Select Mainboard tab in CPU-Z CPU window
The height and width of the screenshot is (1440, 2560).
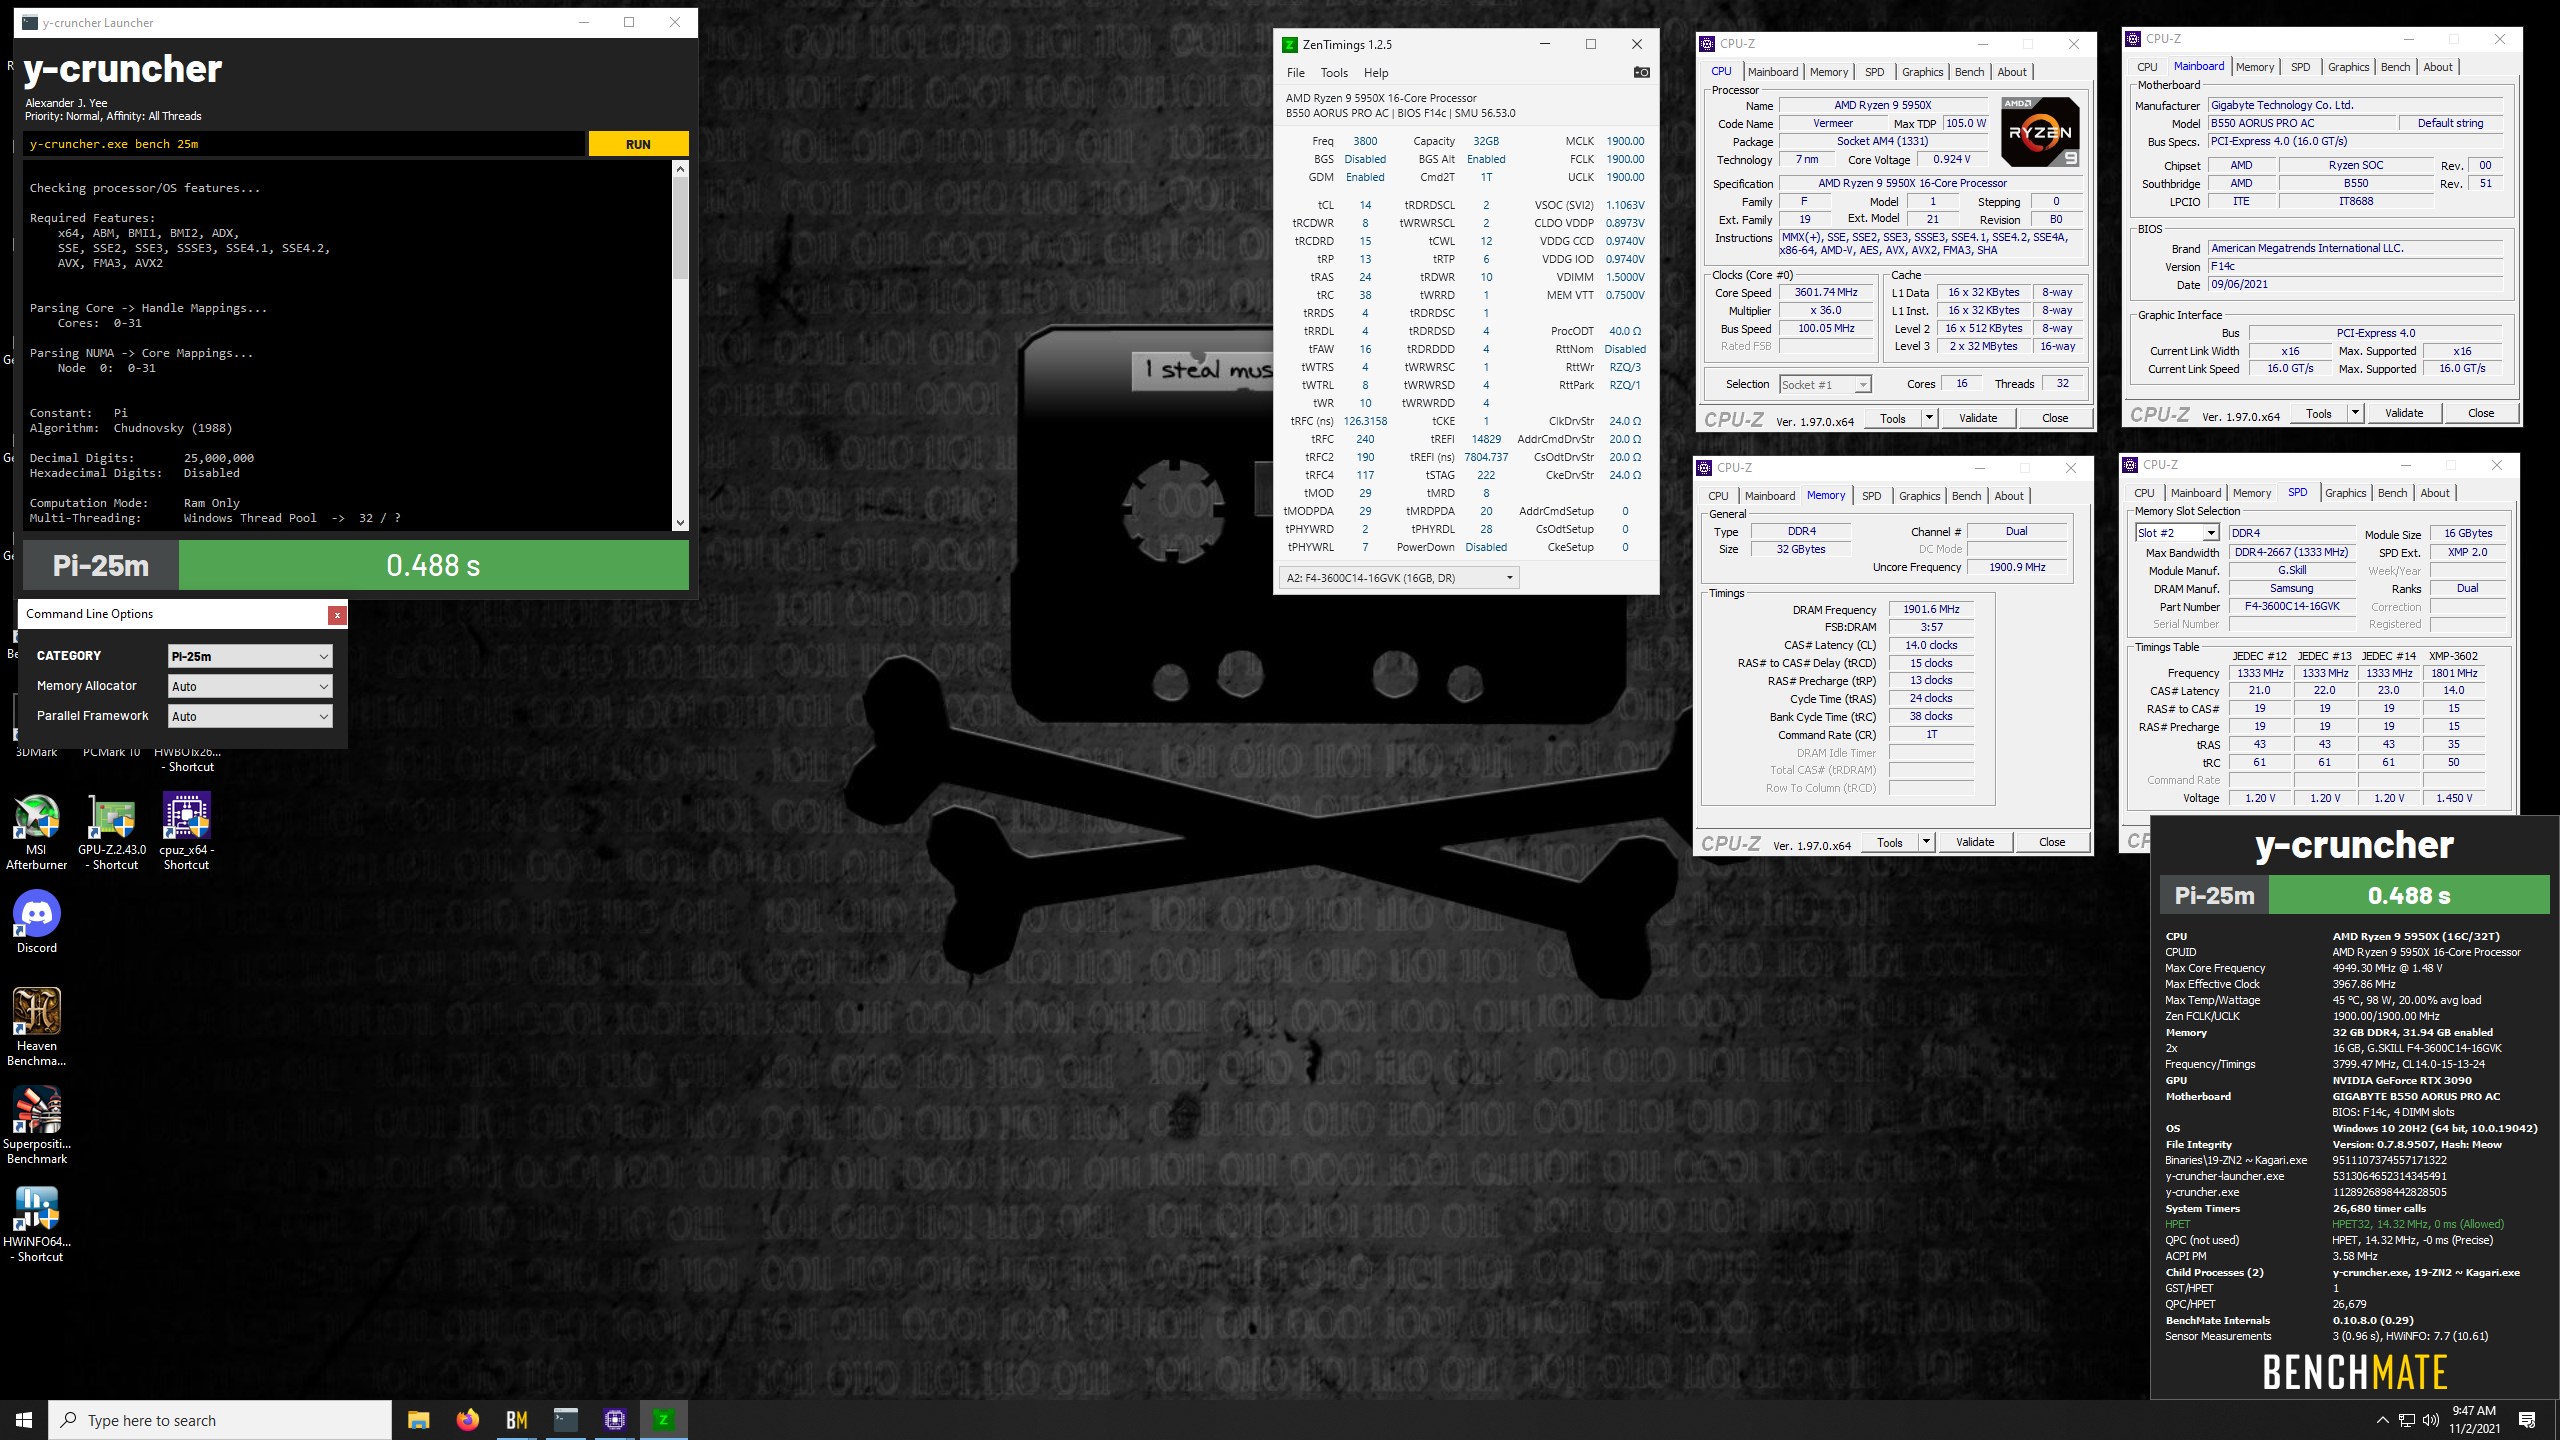tap(1773, 72)
